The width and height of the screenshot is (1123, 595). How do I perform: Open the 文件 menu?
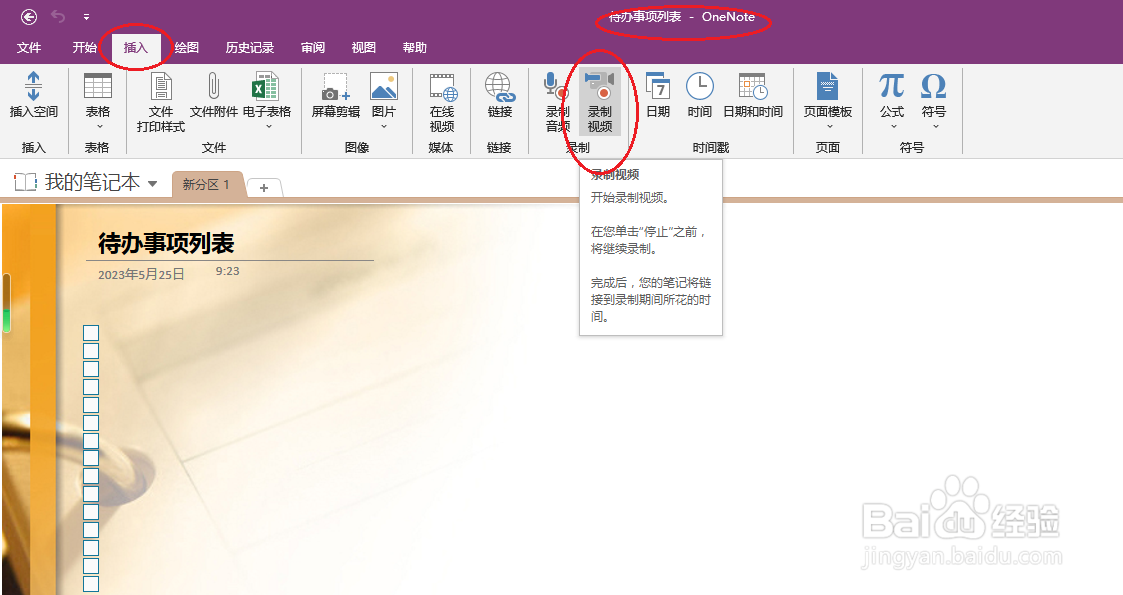pos(29,48)
